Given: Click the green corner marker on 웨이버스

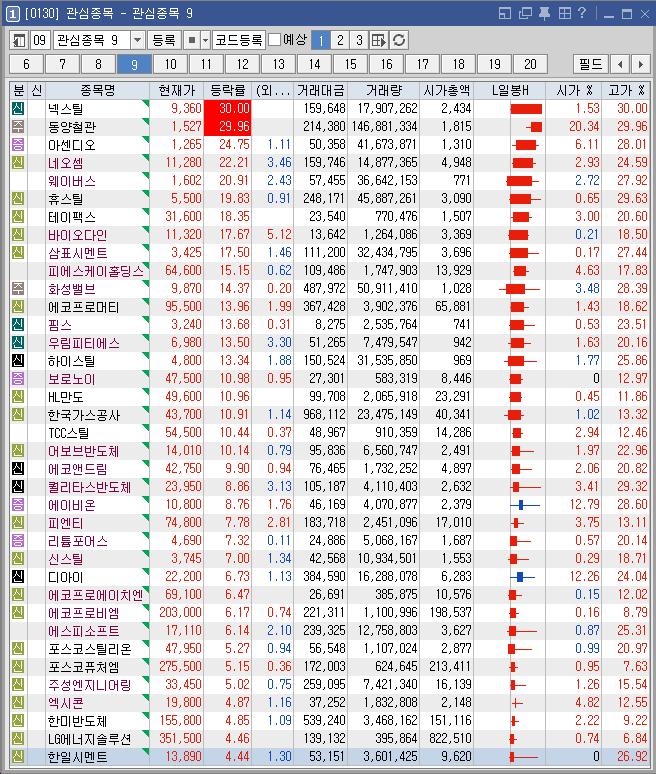Looking at the screenshot, I should coord(146,175).
